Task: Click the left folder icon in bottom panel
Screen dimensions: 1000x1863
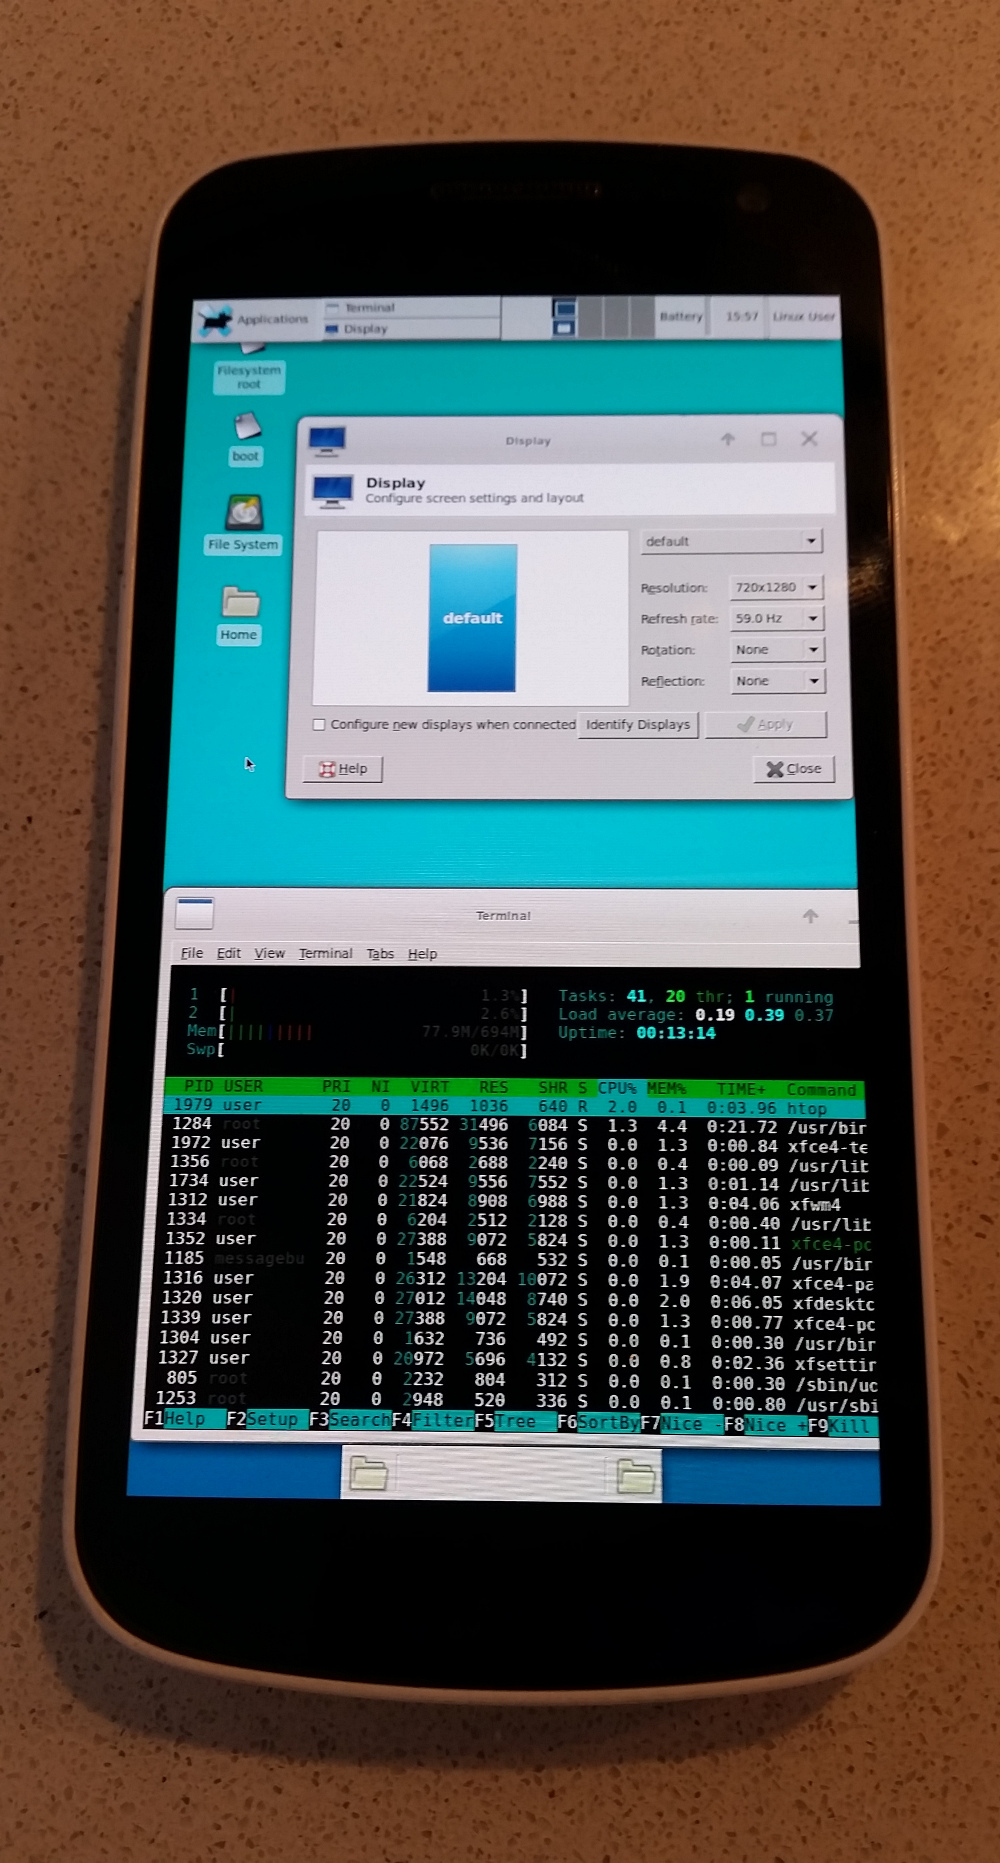Action: [368, 1474]
